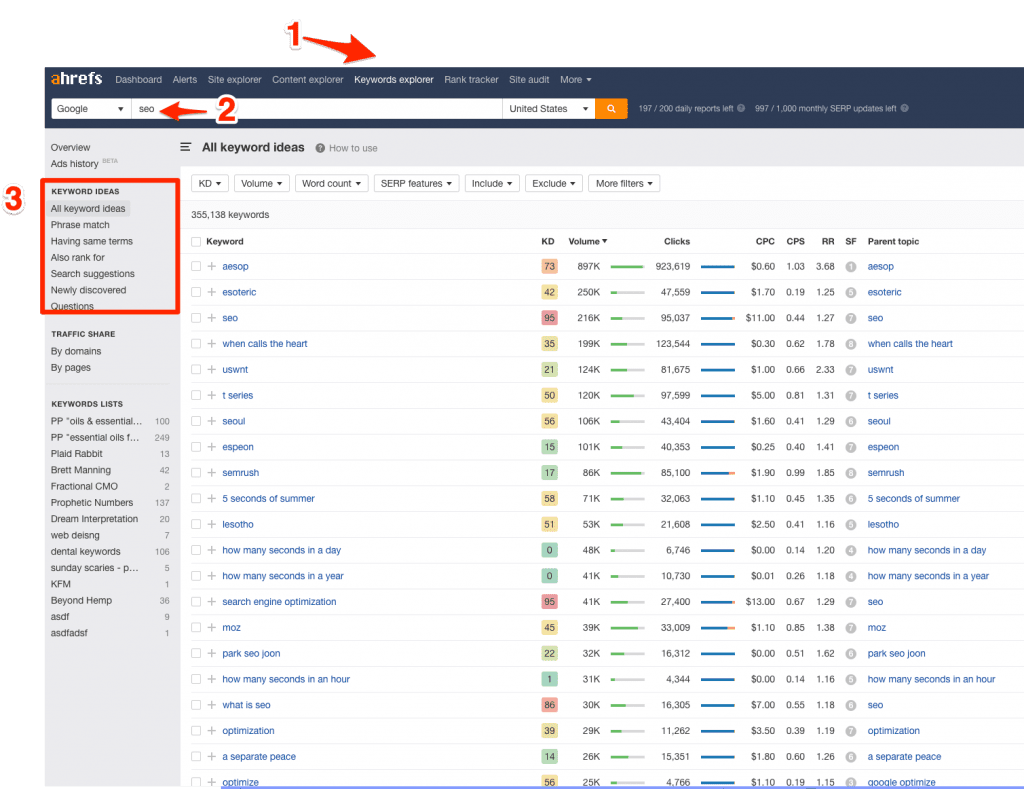Click the keyword search input containing seo
1024x789 pixels.
click(317, 108)
